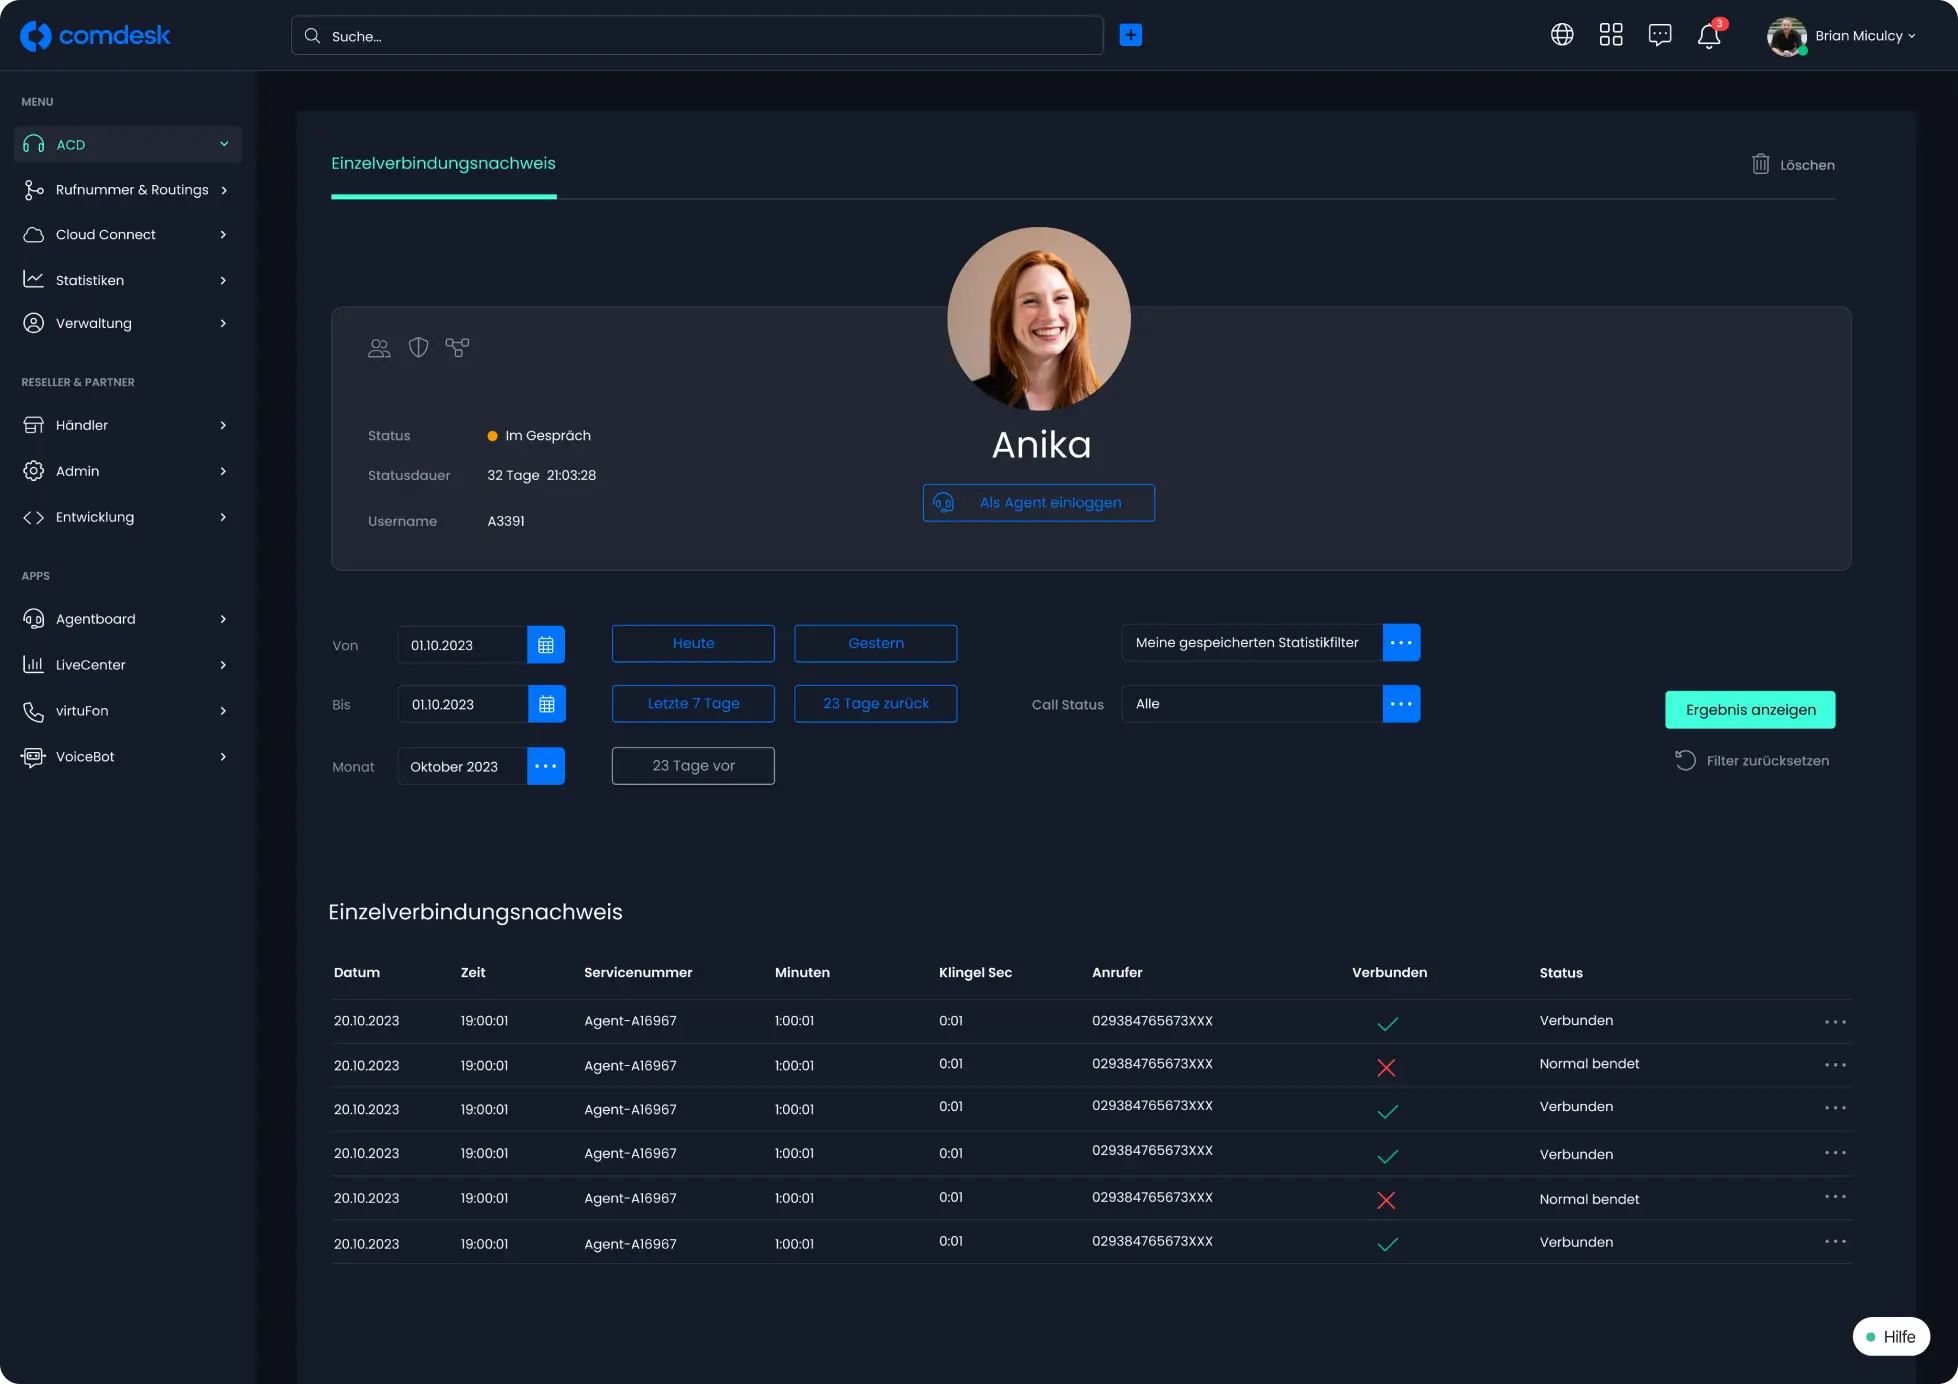Click Anika's profile photo
The image size is (1958, 1384).
pos(1039,319)
